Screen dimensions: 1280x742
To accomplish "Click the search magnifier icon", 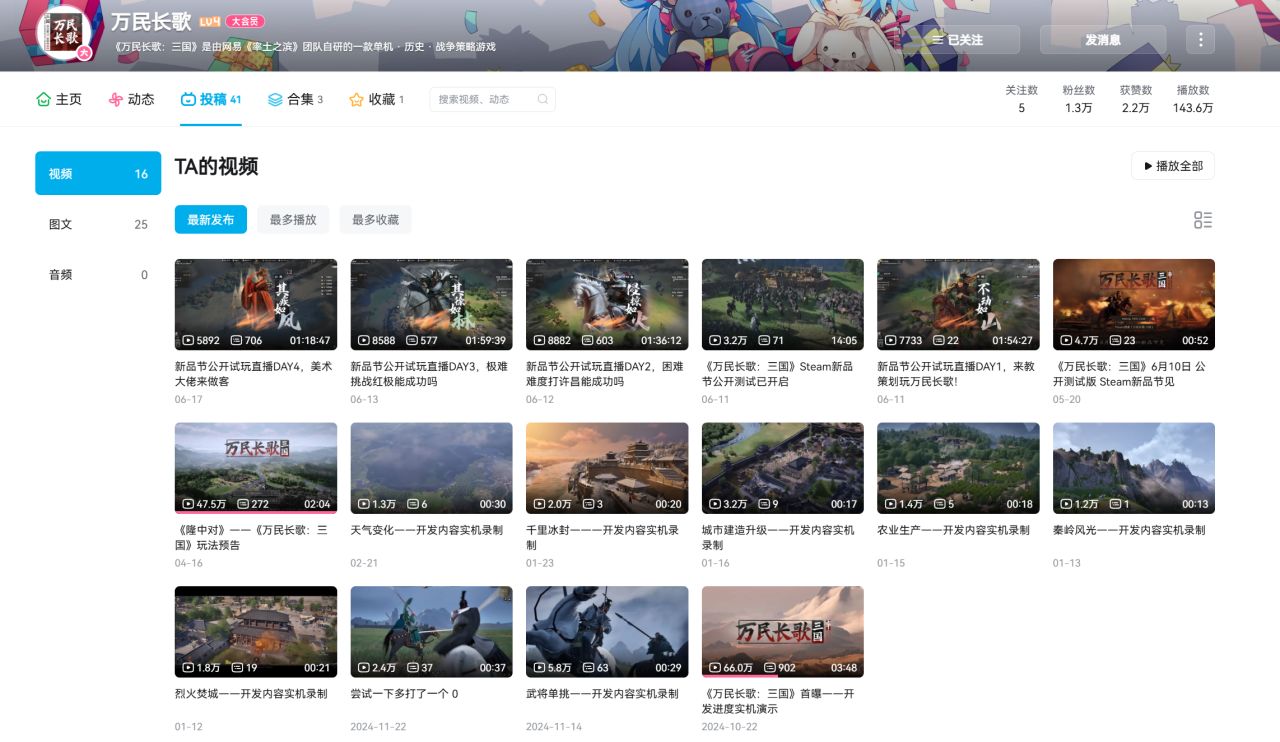I will tap(543, 99).
